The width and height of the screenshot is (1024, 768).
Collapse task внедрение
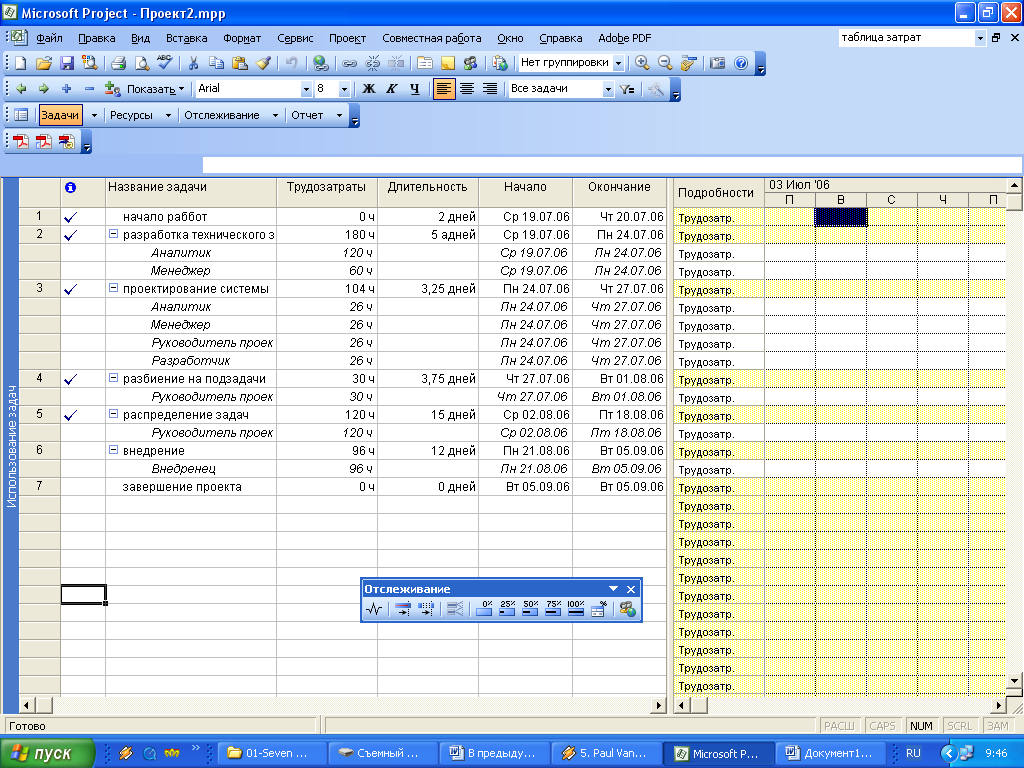point(113,449)
